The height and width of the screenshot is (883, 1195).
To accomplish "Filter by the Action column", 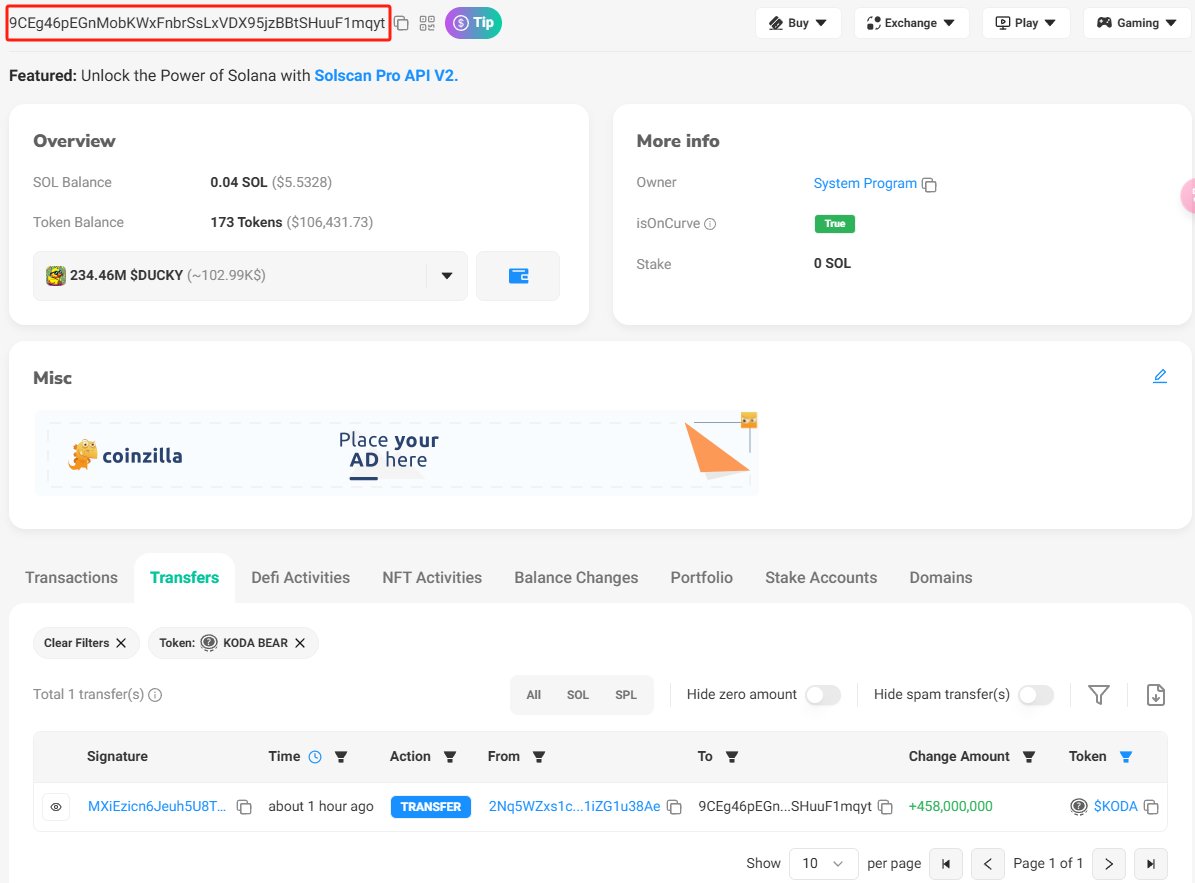I will pos(450,757).
